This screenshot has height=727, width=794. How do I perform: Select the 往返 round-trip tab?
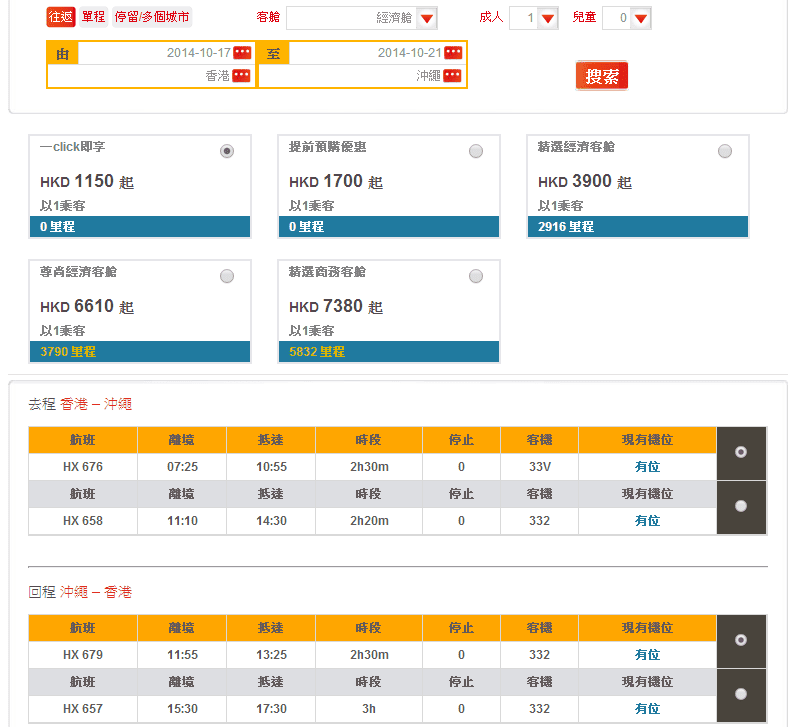tap(61, 17)
